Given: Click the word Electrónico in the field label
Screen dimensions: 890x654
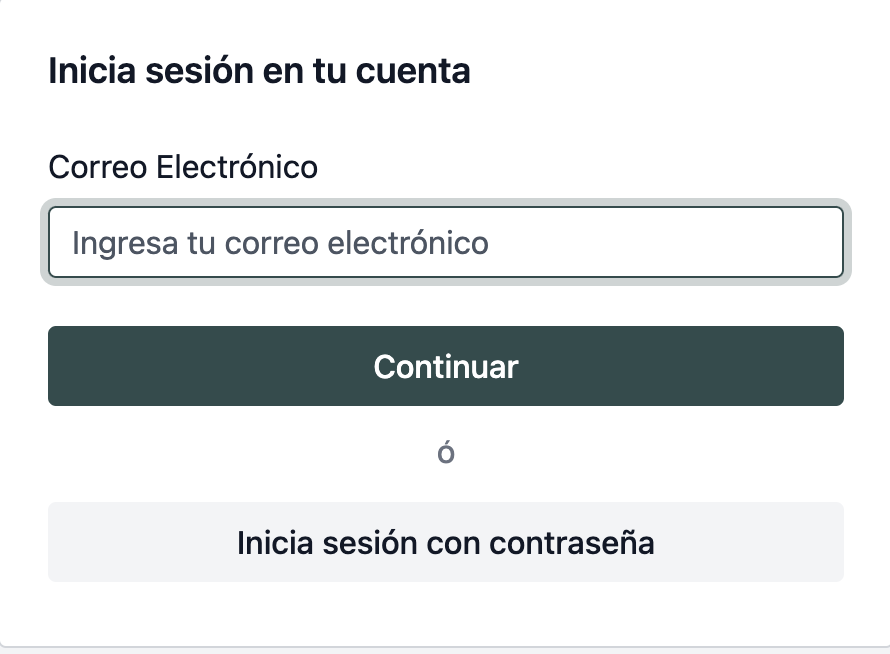Looking at the screenshot, I should [237, 167].
